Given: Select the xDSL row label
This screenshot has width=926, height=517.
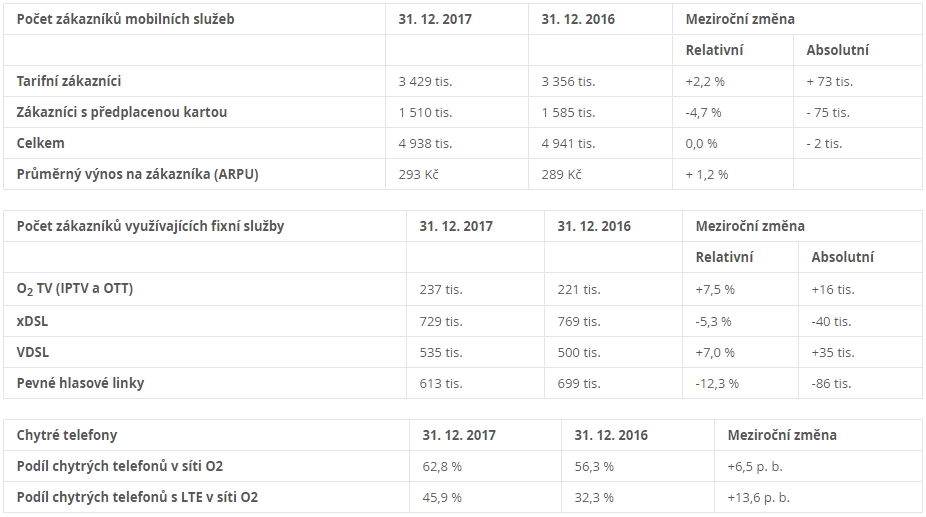Looking at the screenshot, I should (x=32, y=321).
